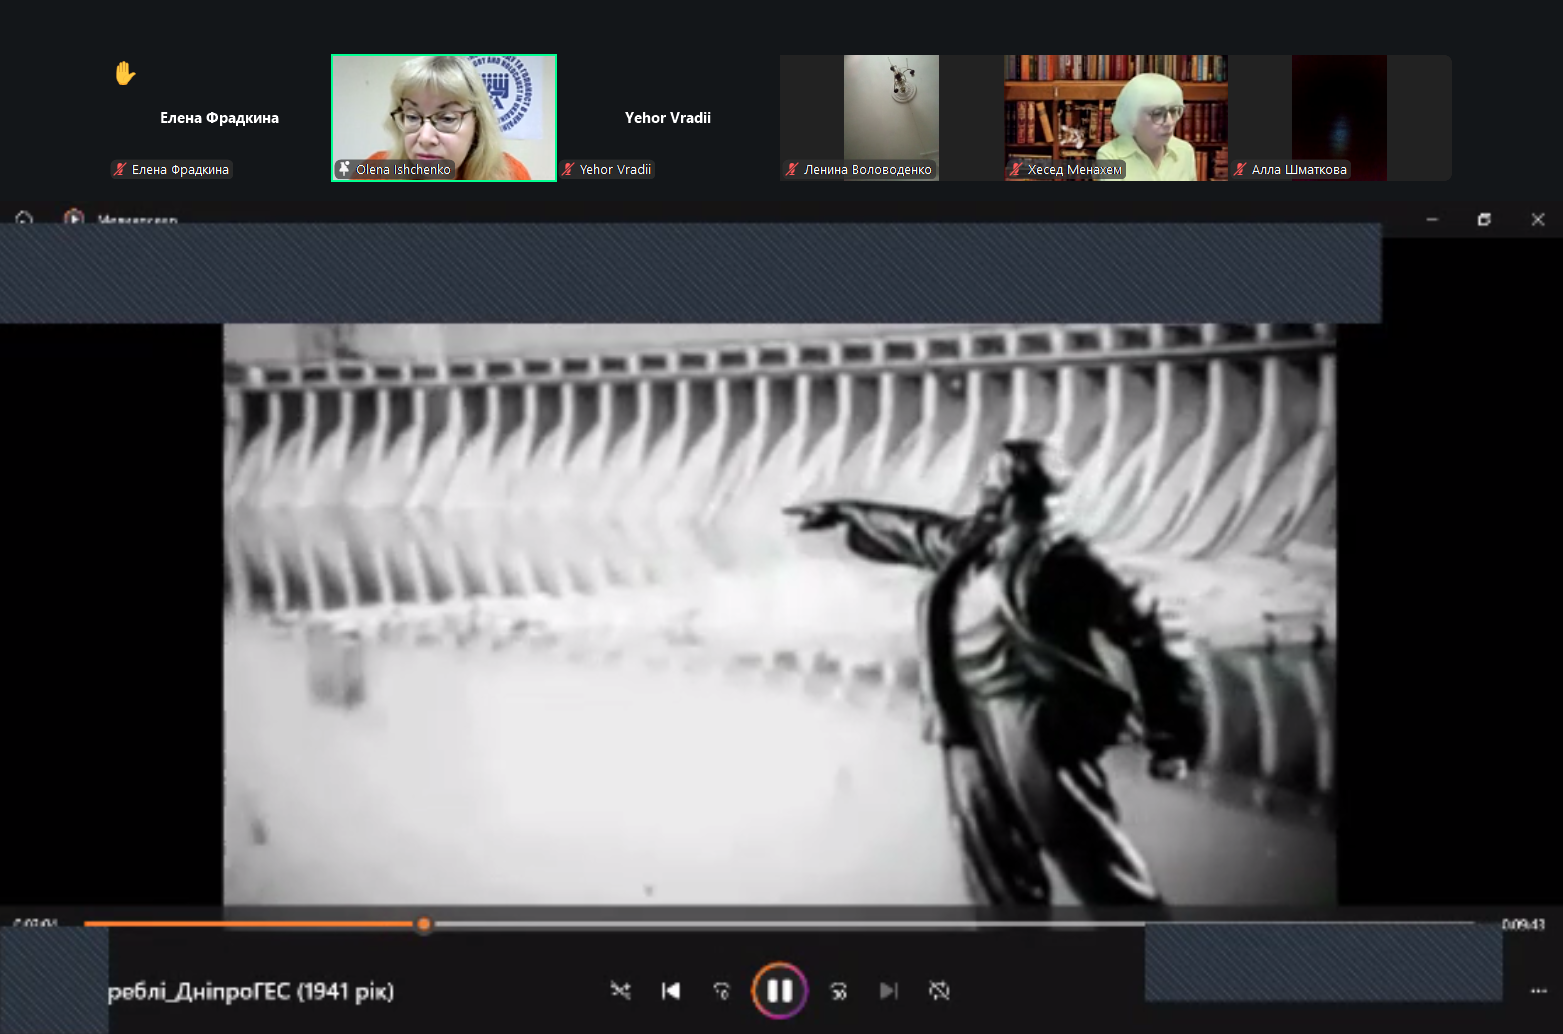This screenshot has width=1563, height=1034.
Task: Minimize the media player window
Action: 1432,219
